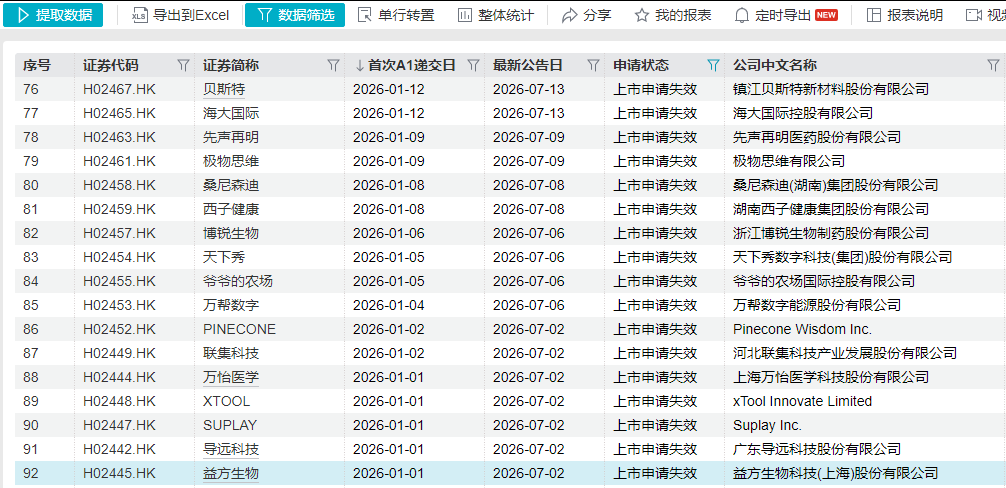
Task: Click company name 湖南西子健康集团股份有限公司
Action: pyautogui.click(x=831, y=209)
